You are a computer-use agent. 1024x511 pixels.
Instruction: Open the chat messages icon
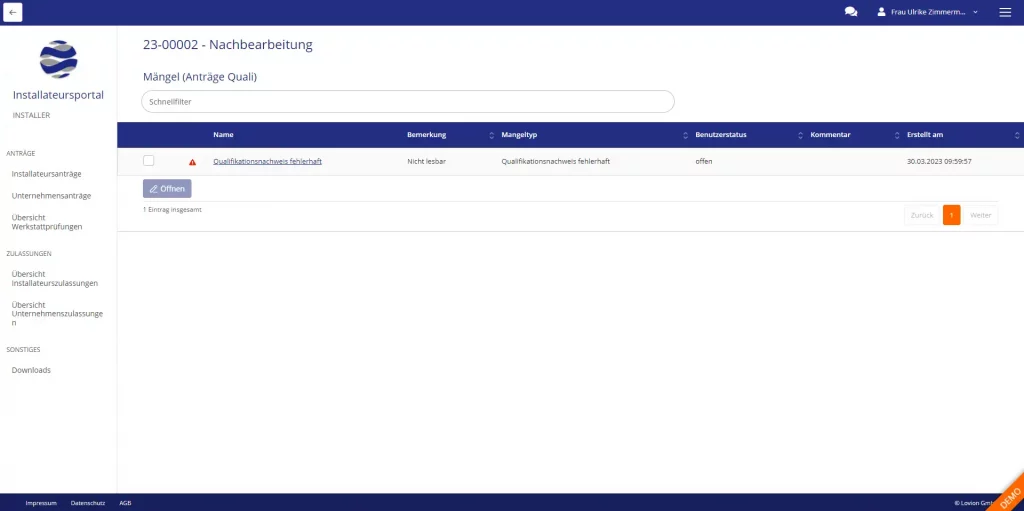pos(851,12)
